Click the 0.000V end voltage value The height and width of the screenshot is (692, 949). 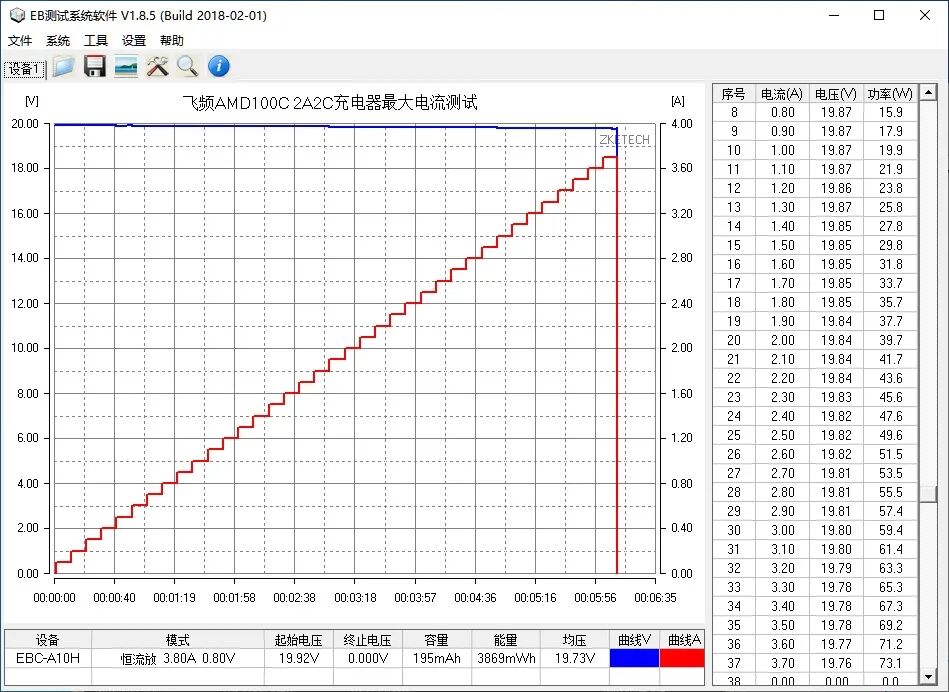point(368,658)
